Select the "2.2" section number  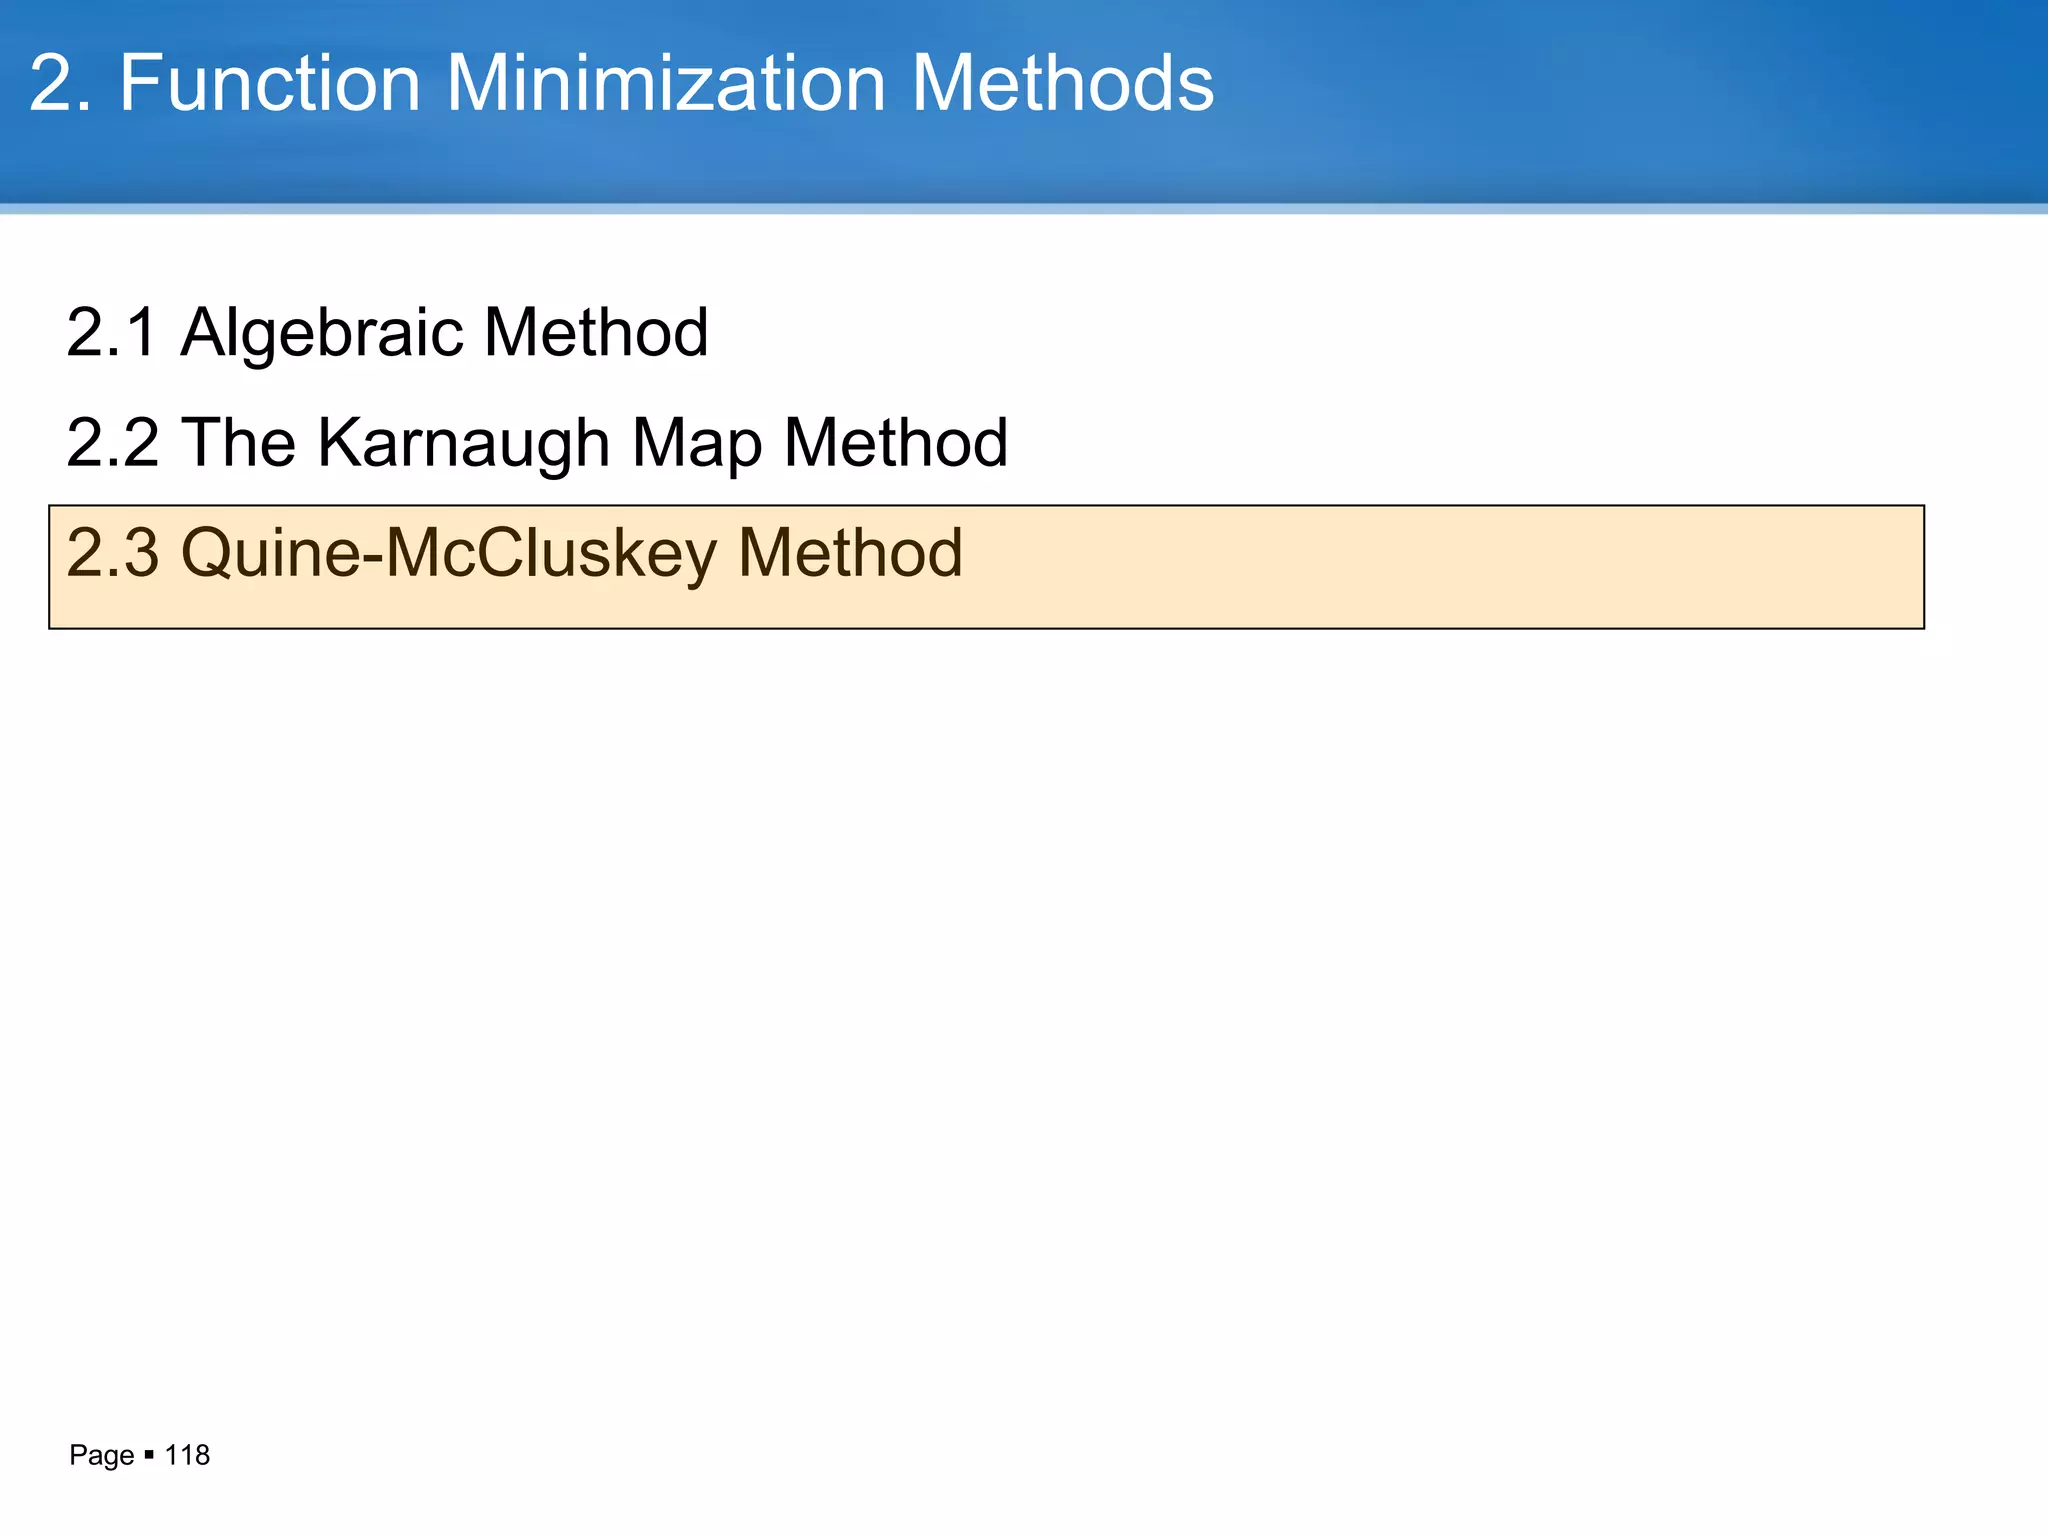[x=111, y=443]
